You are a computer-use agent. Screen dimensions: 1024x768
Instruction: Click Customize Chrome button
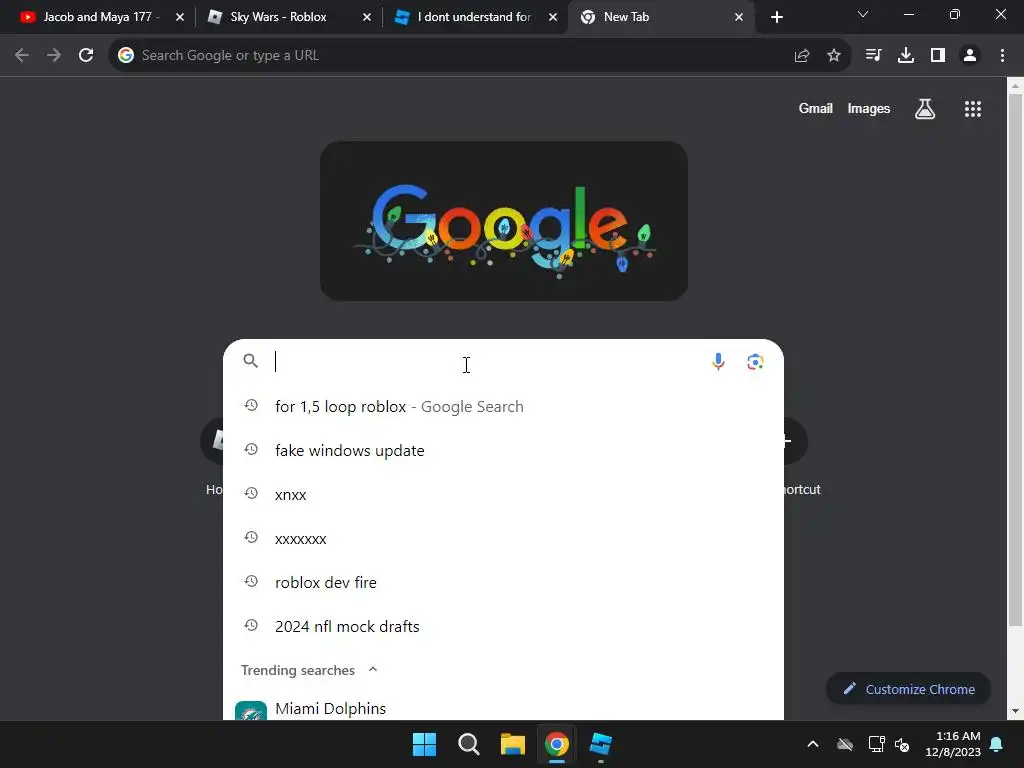[908, 689]
